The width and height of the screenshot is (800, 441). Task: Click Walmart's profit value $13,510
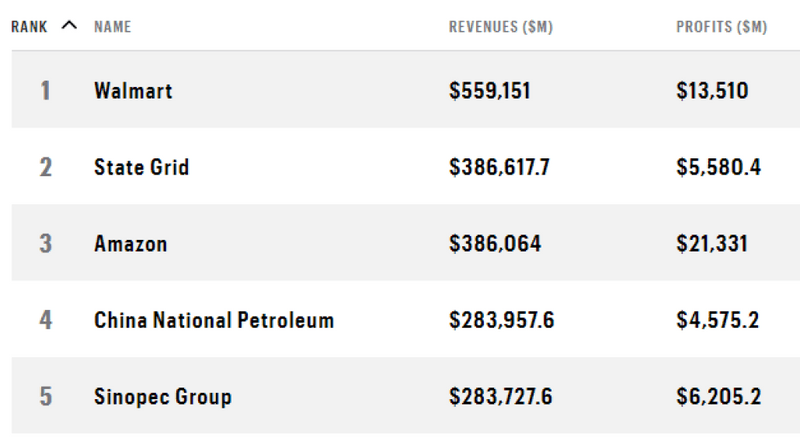tap(712, 91)
